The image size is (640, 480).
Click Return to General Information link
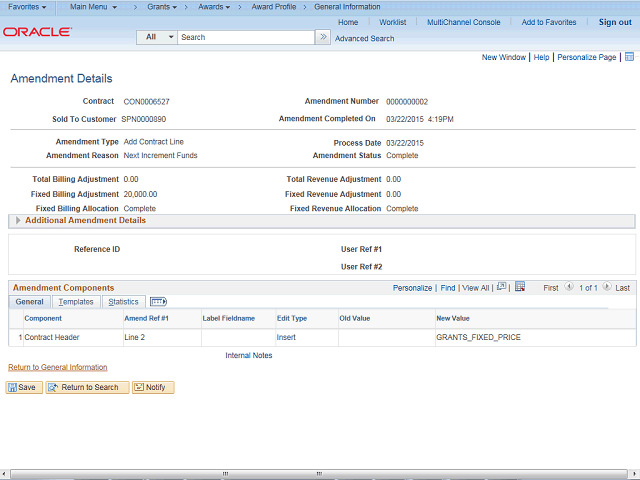point(57,367)
